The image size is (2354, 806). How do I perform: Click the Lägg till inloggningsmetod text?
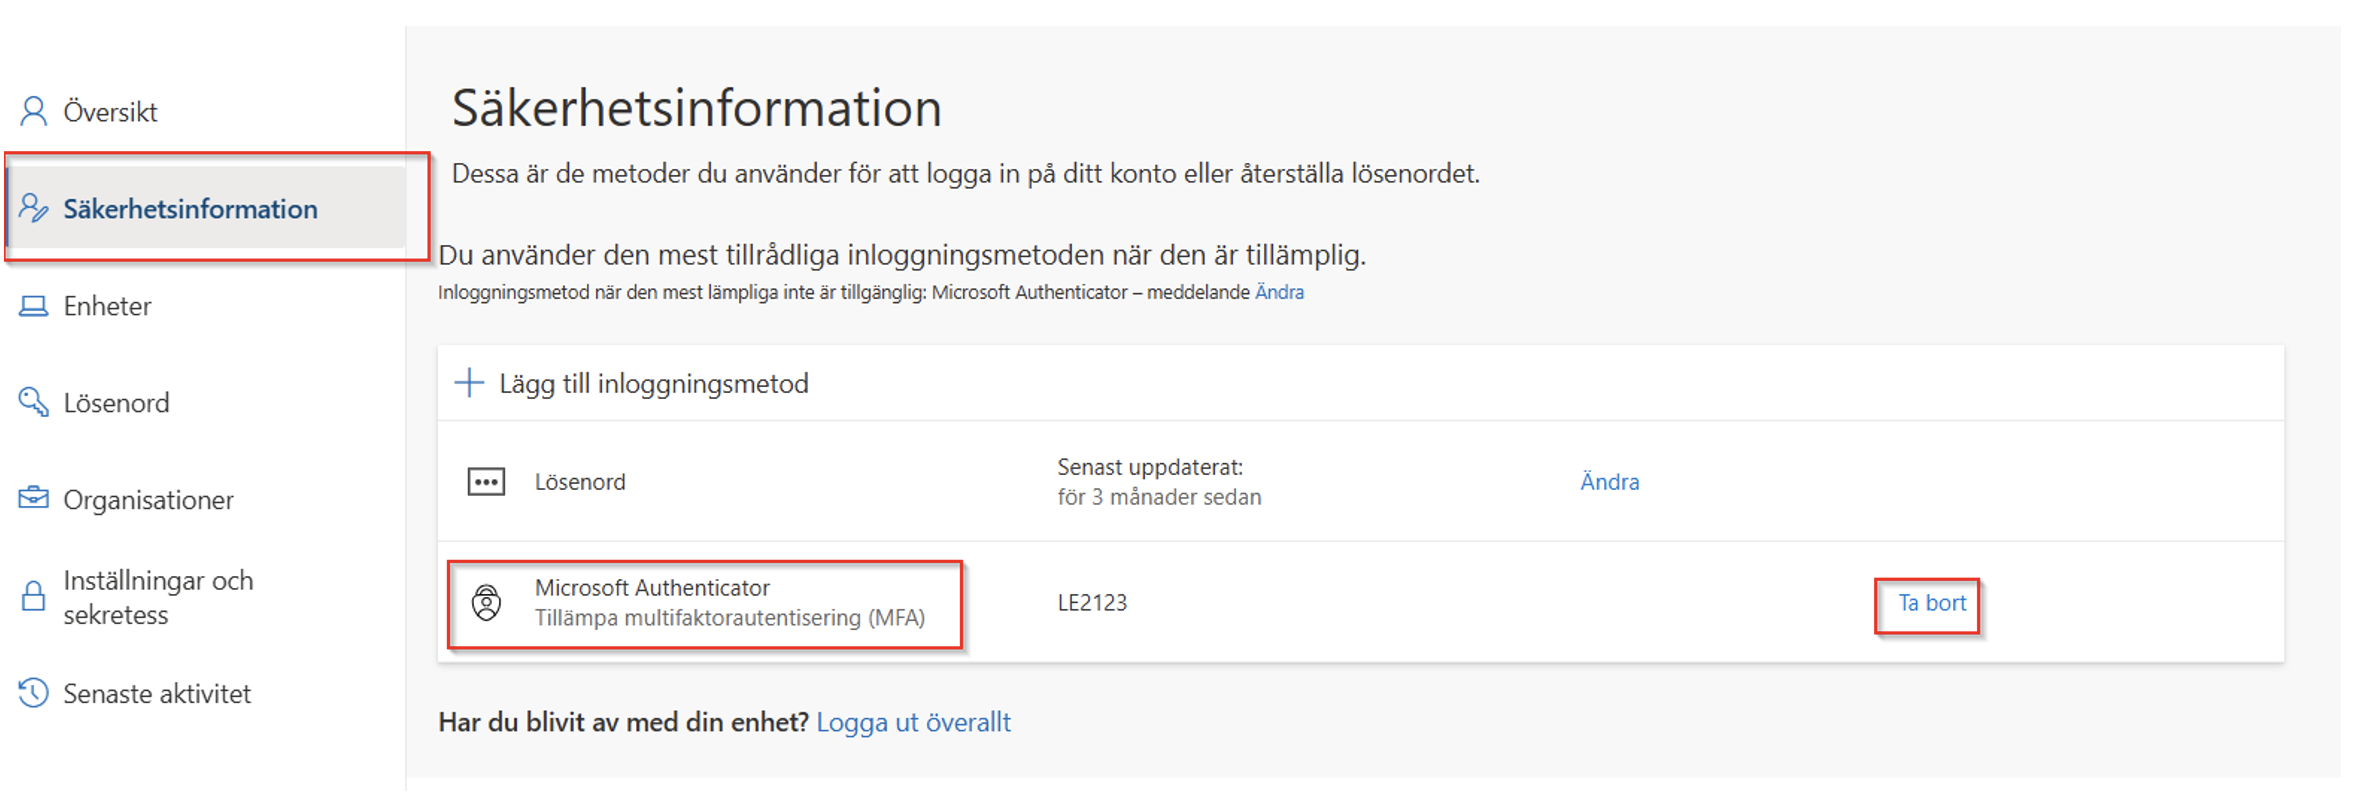(653, 384)
